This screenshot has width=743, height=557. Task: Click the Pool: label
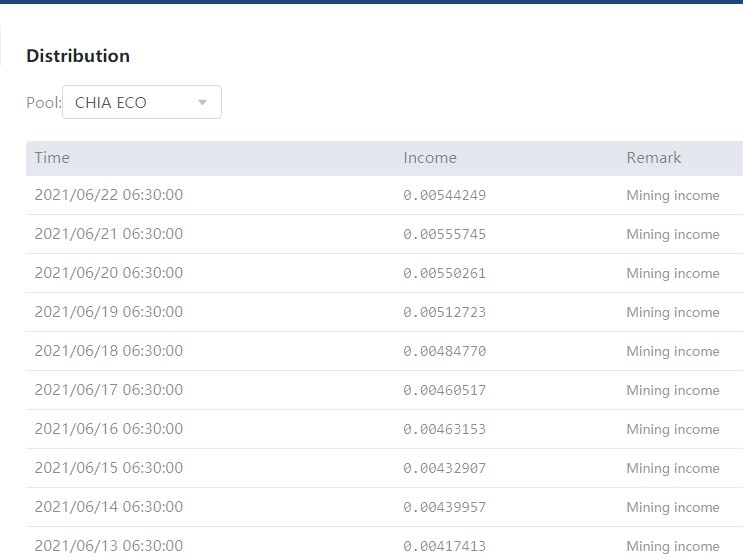[44, 102]
